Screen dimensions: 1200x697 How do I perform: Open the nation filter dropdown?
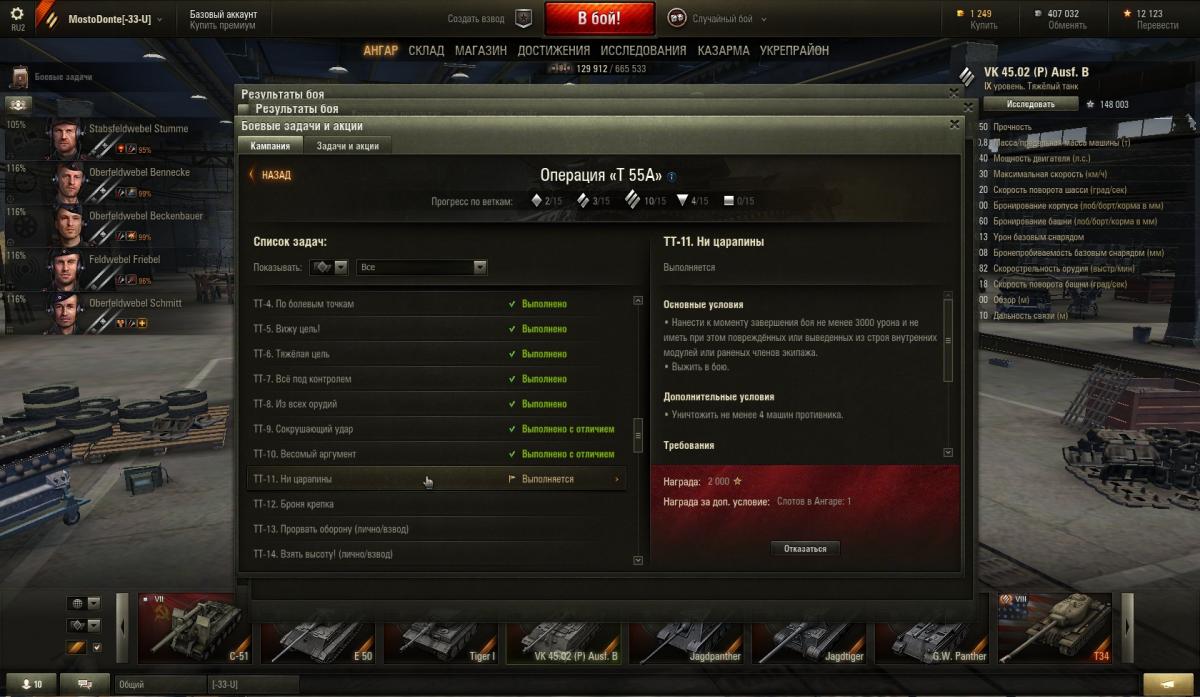84,603
